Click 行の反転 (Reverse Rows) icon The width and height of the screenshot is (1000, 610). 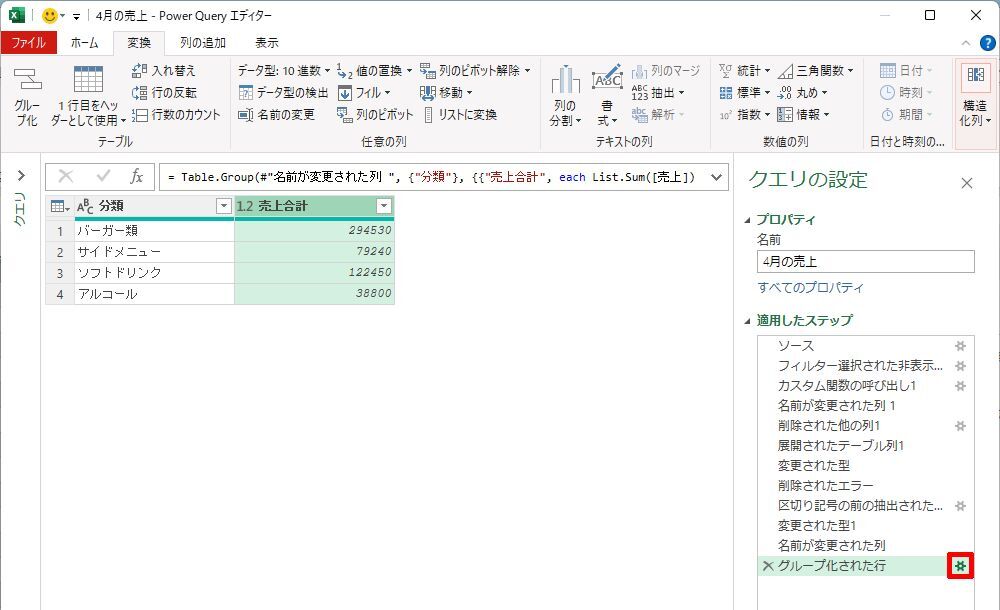140,93
